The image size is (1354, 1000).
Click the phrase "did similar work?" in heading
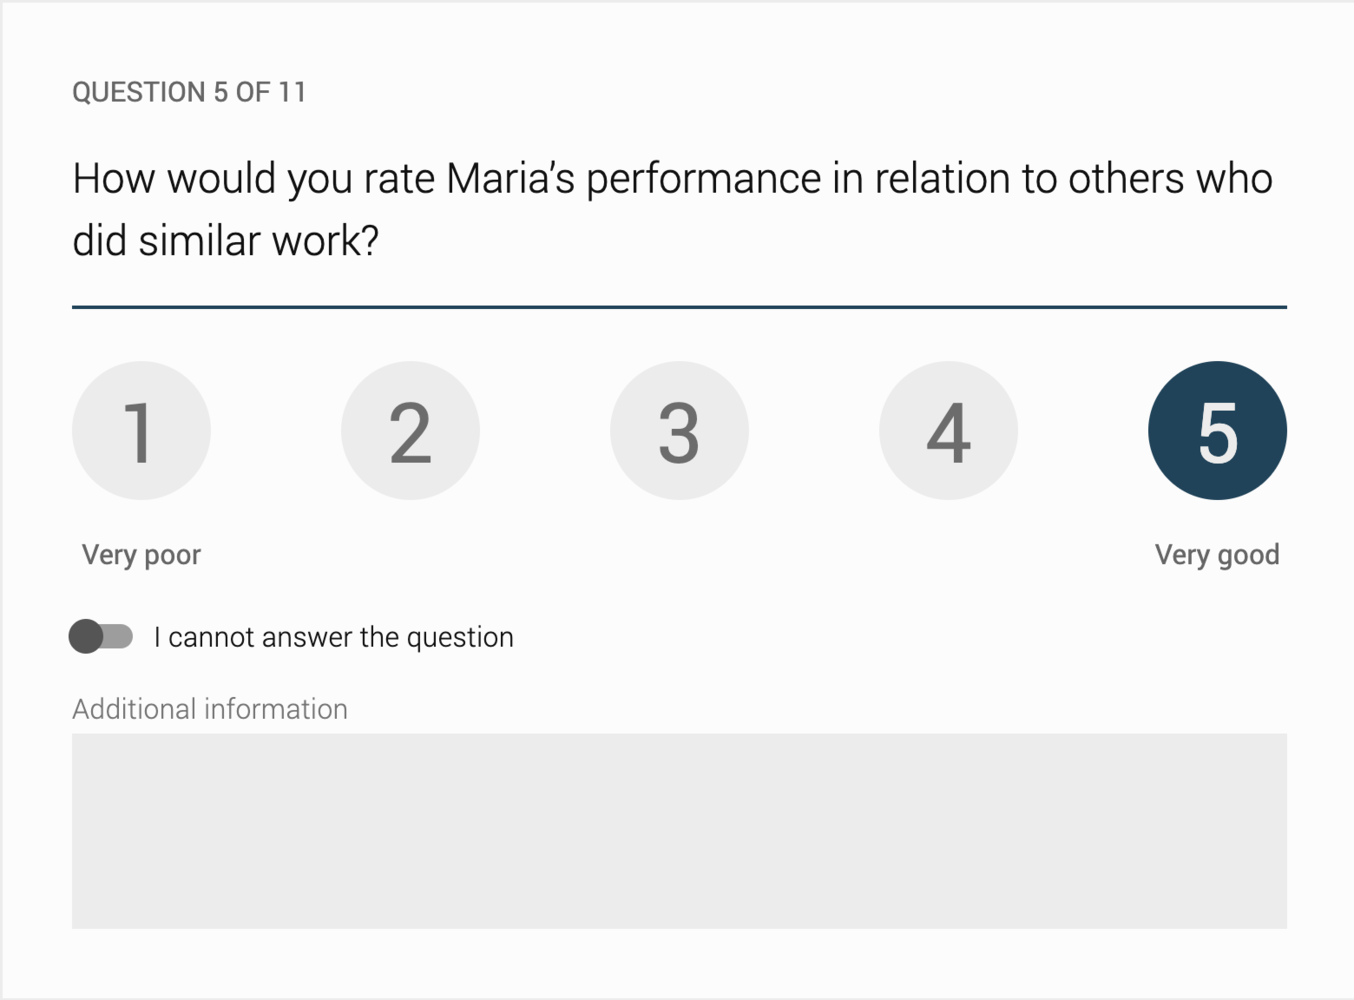[225, 241]
